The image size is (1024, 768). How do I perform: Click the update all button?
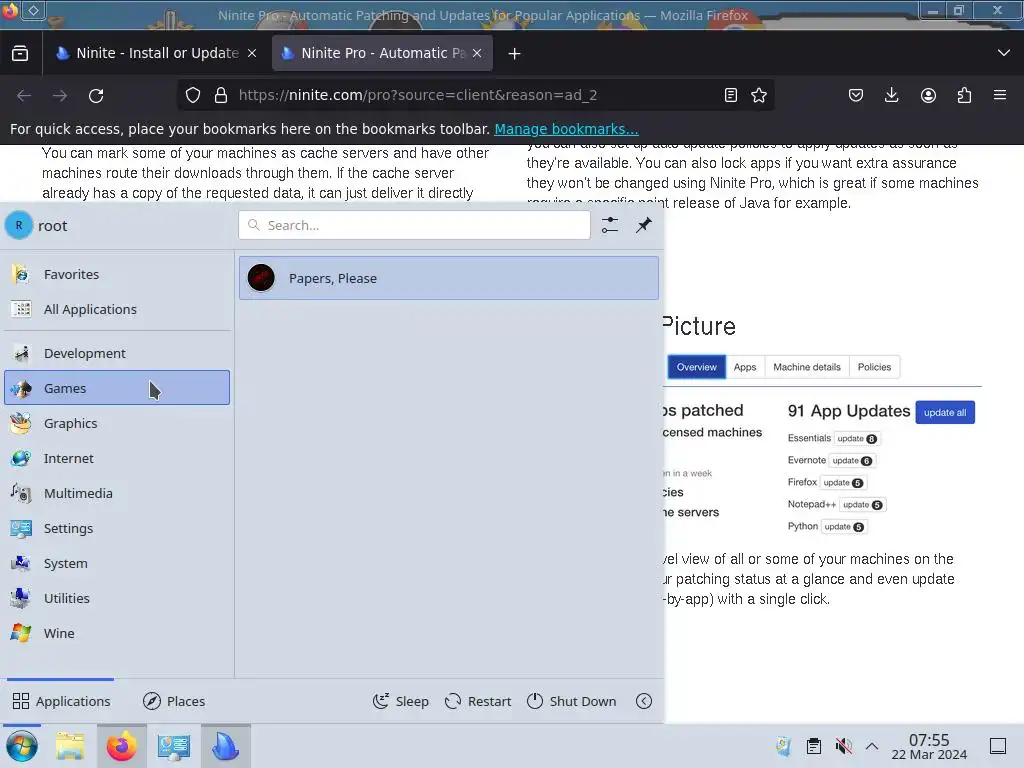pos(945,413)
